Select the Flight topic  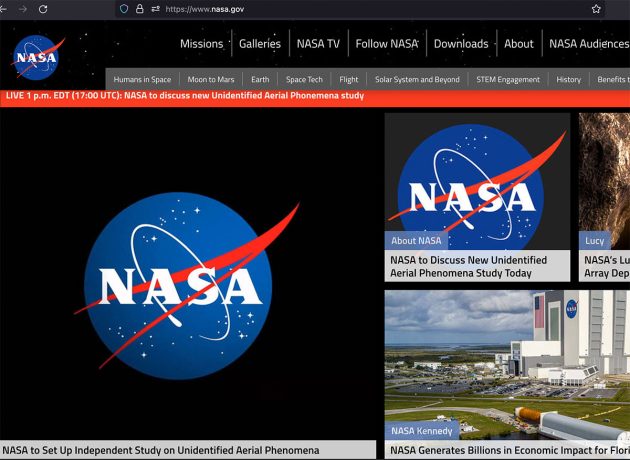[x=348, y=80]
